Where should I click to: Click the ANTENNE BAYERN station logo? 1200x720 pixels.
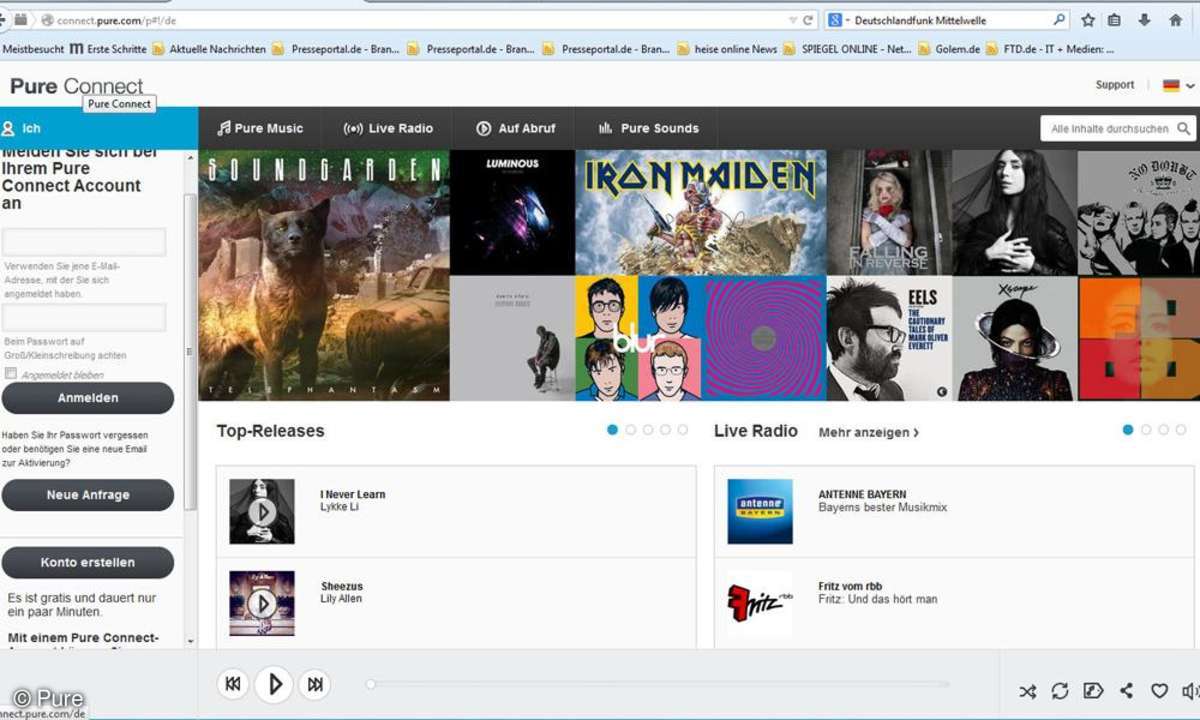tap(760, 512)
